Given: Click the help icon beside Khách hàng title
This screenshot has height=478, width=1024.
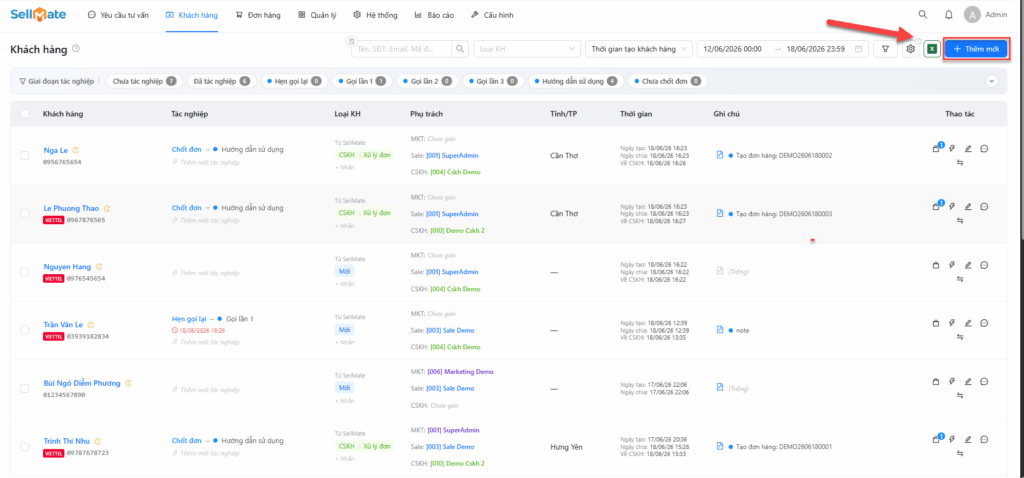Looking at the screenshot, I should (x=76, y=48).
